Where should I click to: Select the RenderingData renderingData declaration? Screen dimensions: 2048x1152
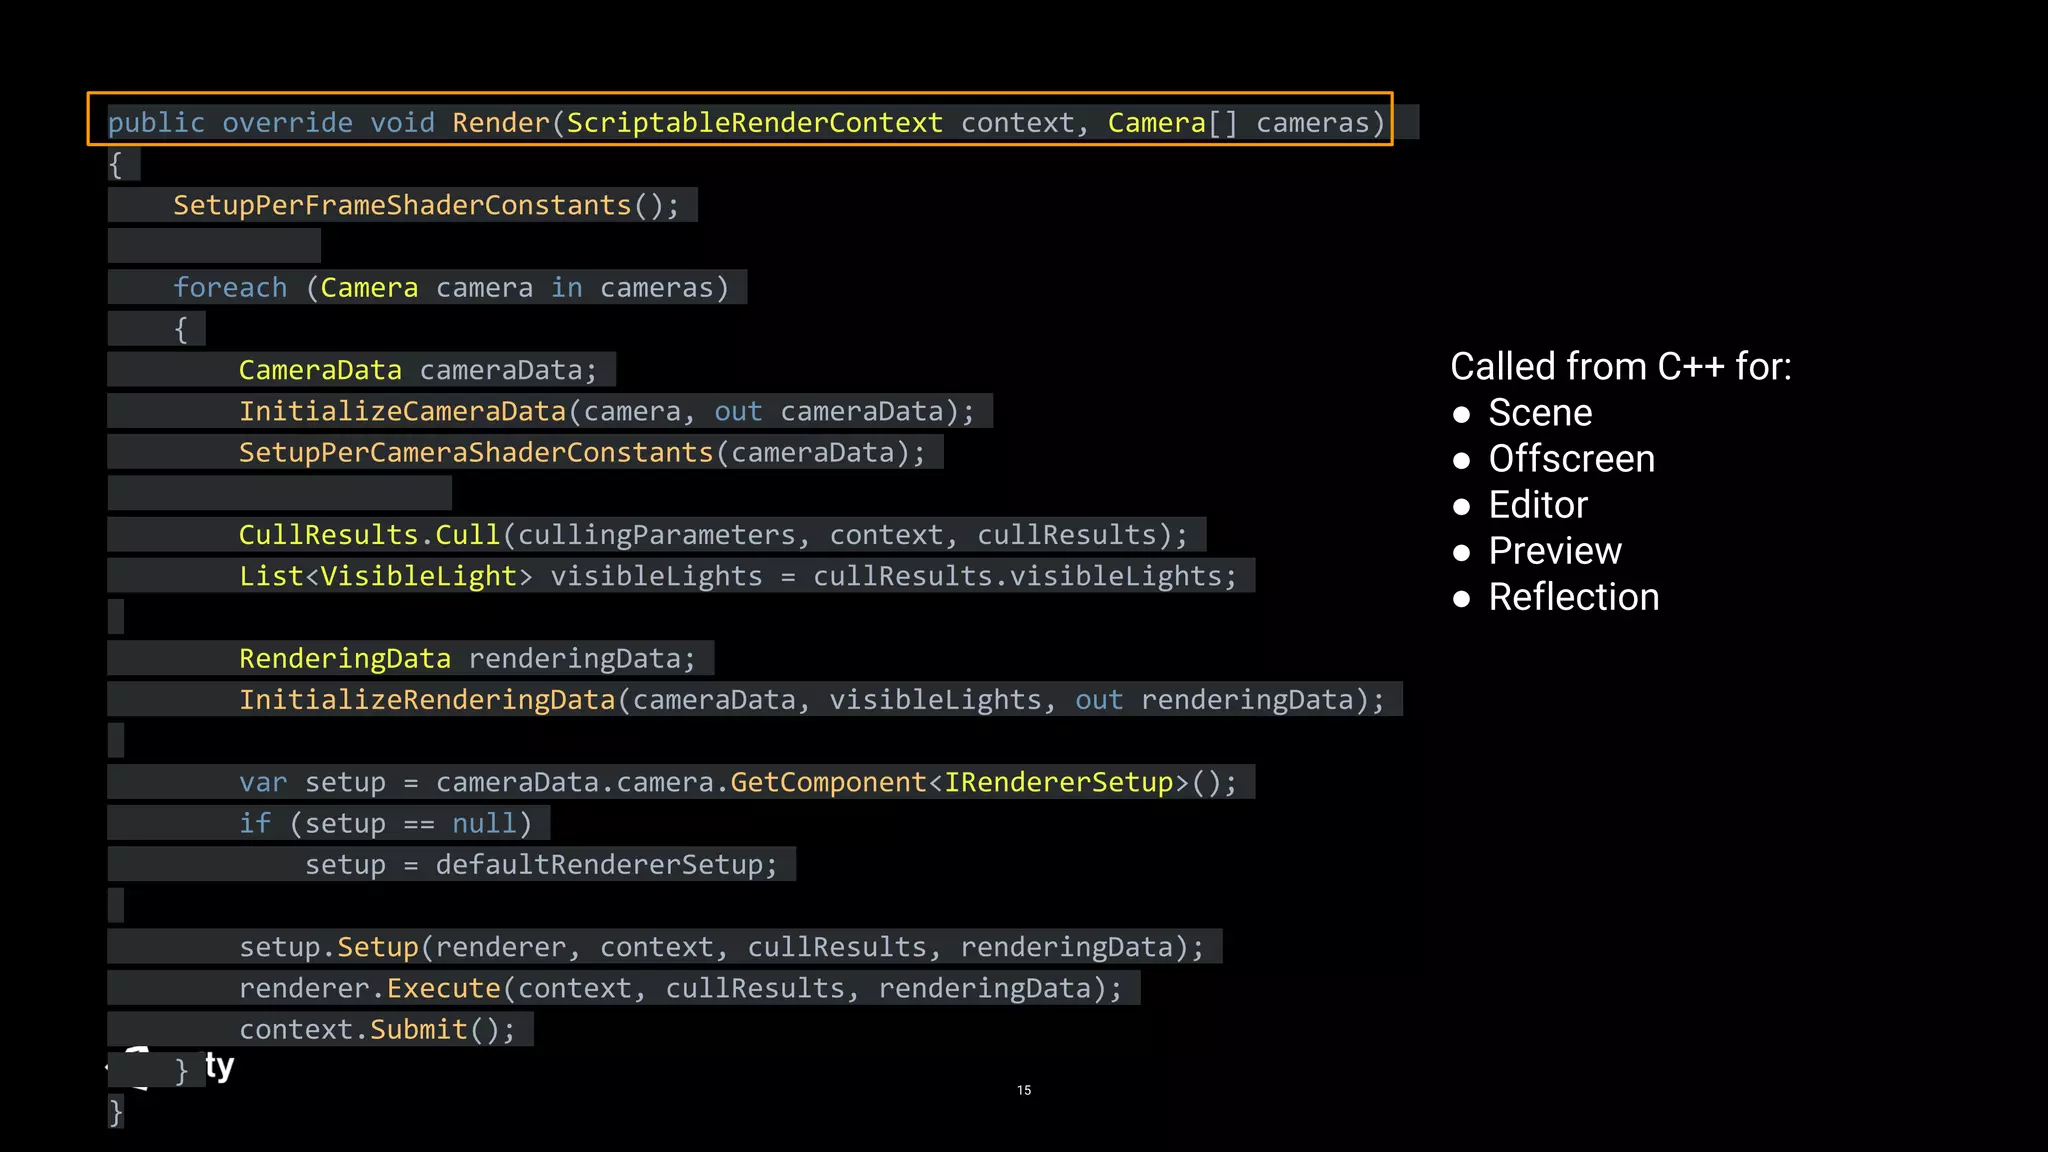[467, 658]
